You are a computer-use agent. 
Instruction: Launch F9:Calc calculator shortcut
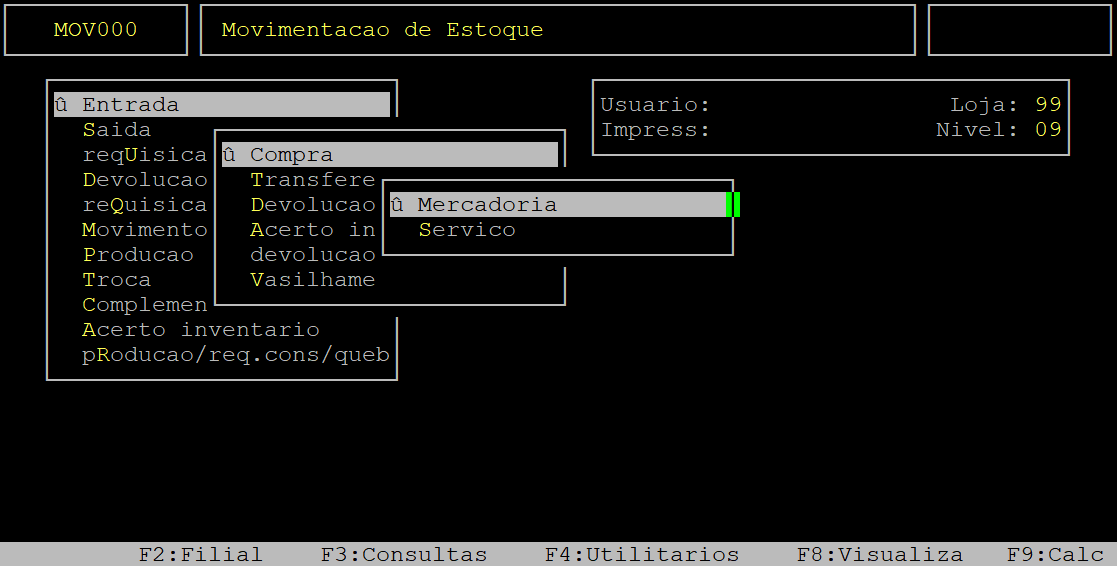(1055, 554)
